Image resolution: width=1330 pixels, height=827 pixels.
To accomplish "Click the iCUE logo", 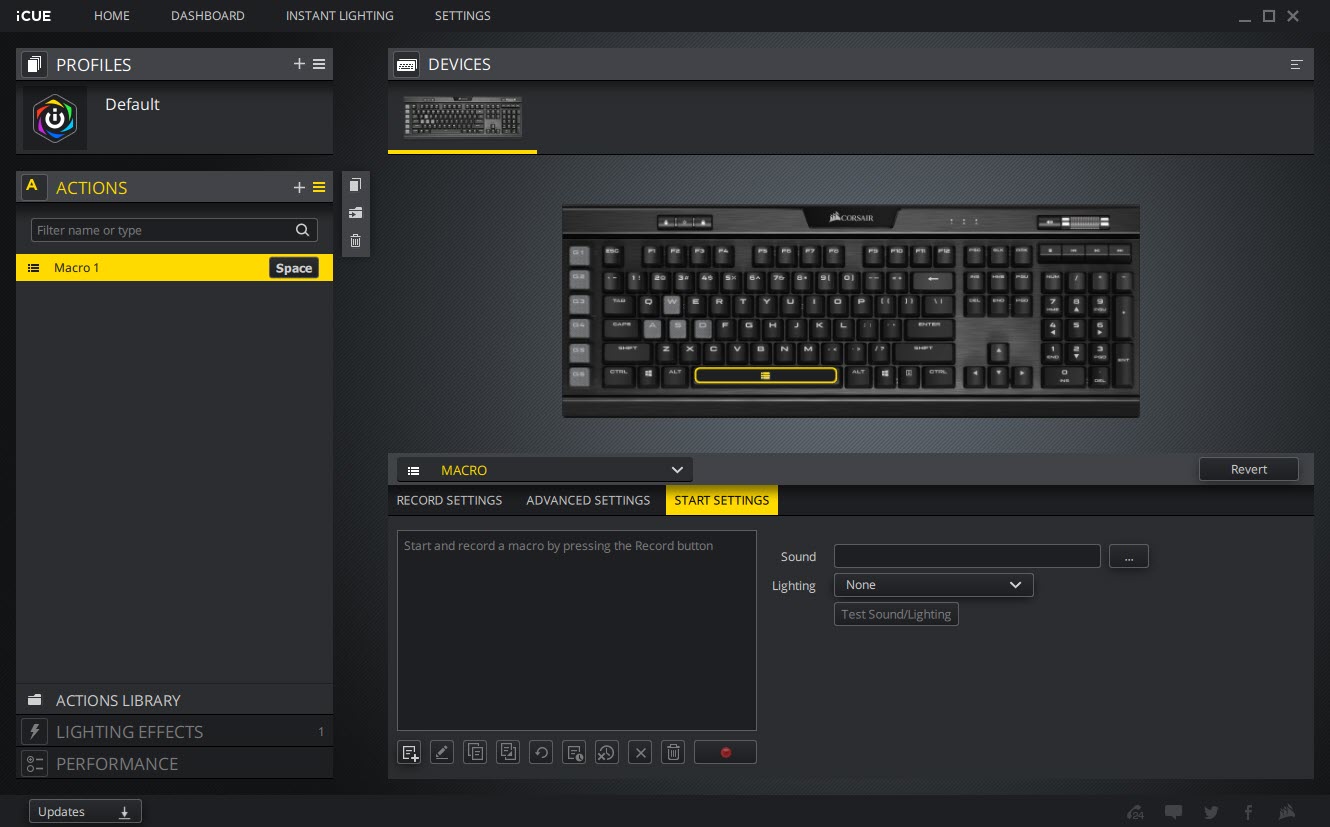I will pyautogui.click(x=34, y=16).
